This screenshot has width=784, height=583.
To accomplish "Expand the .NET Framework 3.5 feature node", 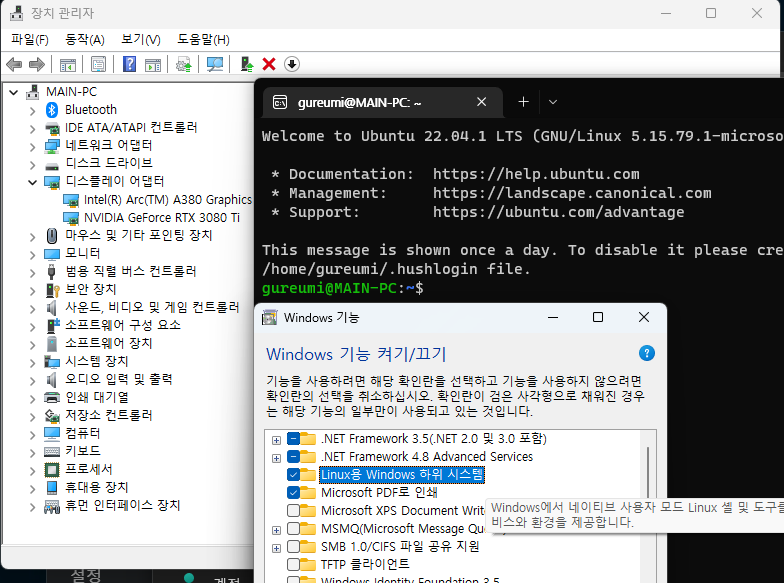I will pos(276,439).
